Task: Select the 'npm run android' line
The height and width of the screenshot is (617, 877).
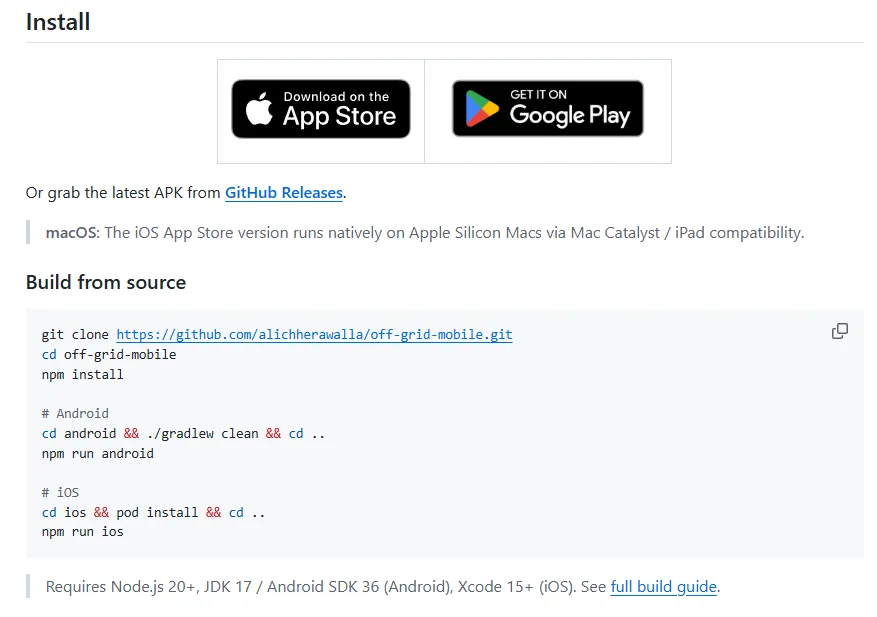Action: pos(97,453)
